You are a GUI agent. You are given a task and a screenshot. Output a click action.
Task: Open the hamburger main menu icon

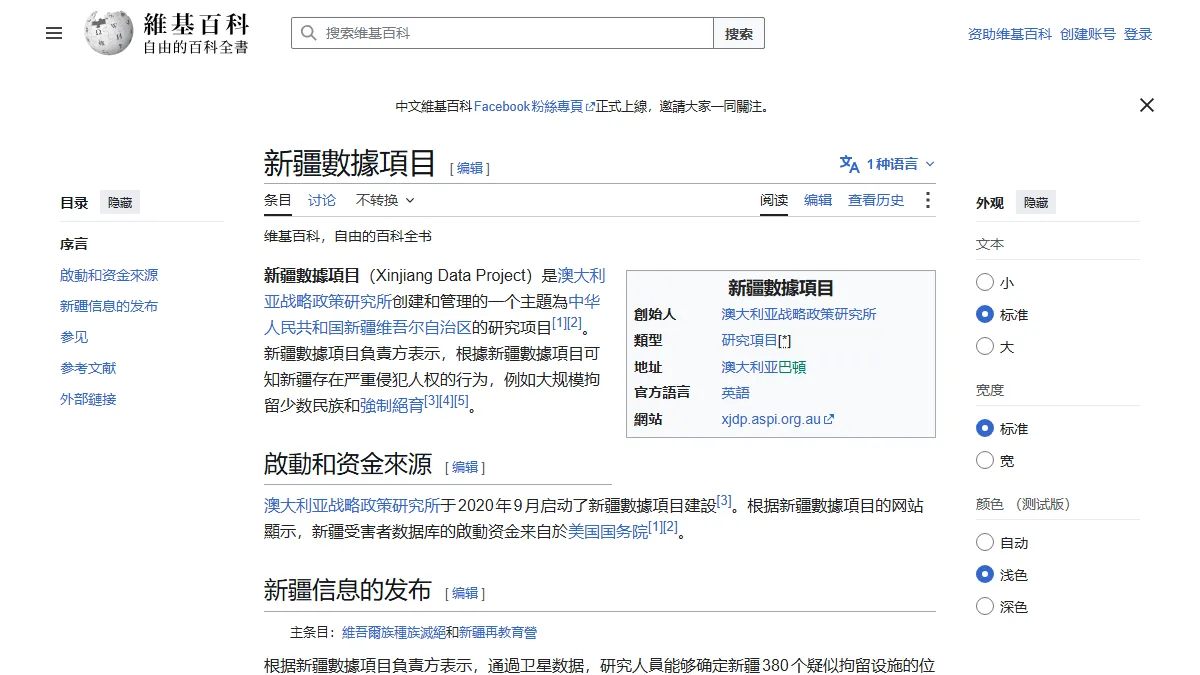[54, 33]
